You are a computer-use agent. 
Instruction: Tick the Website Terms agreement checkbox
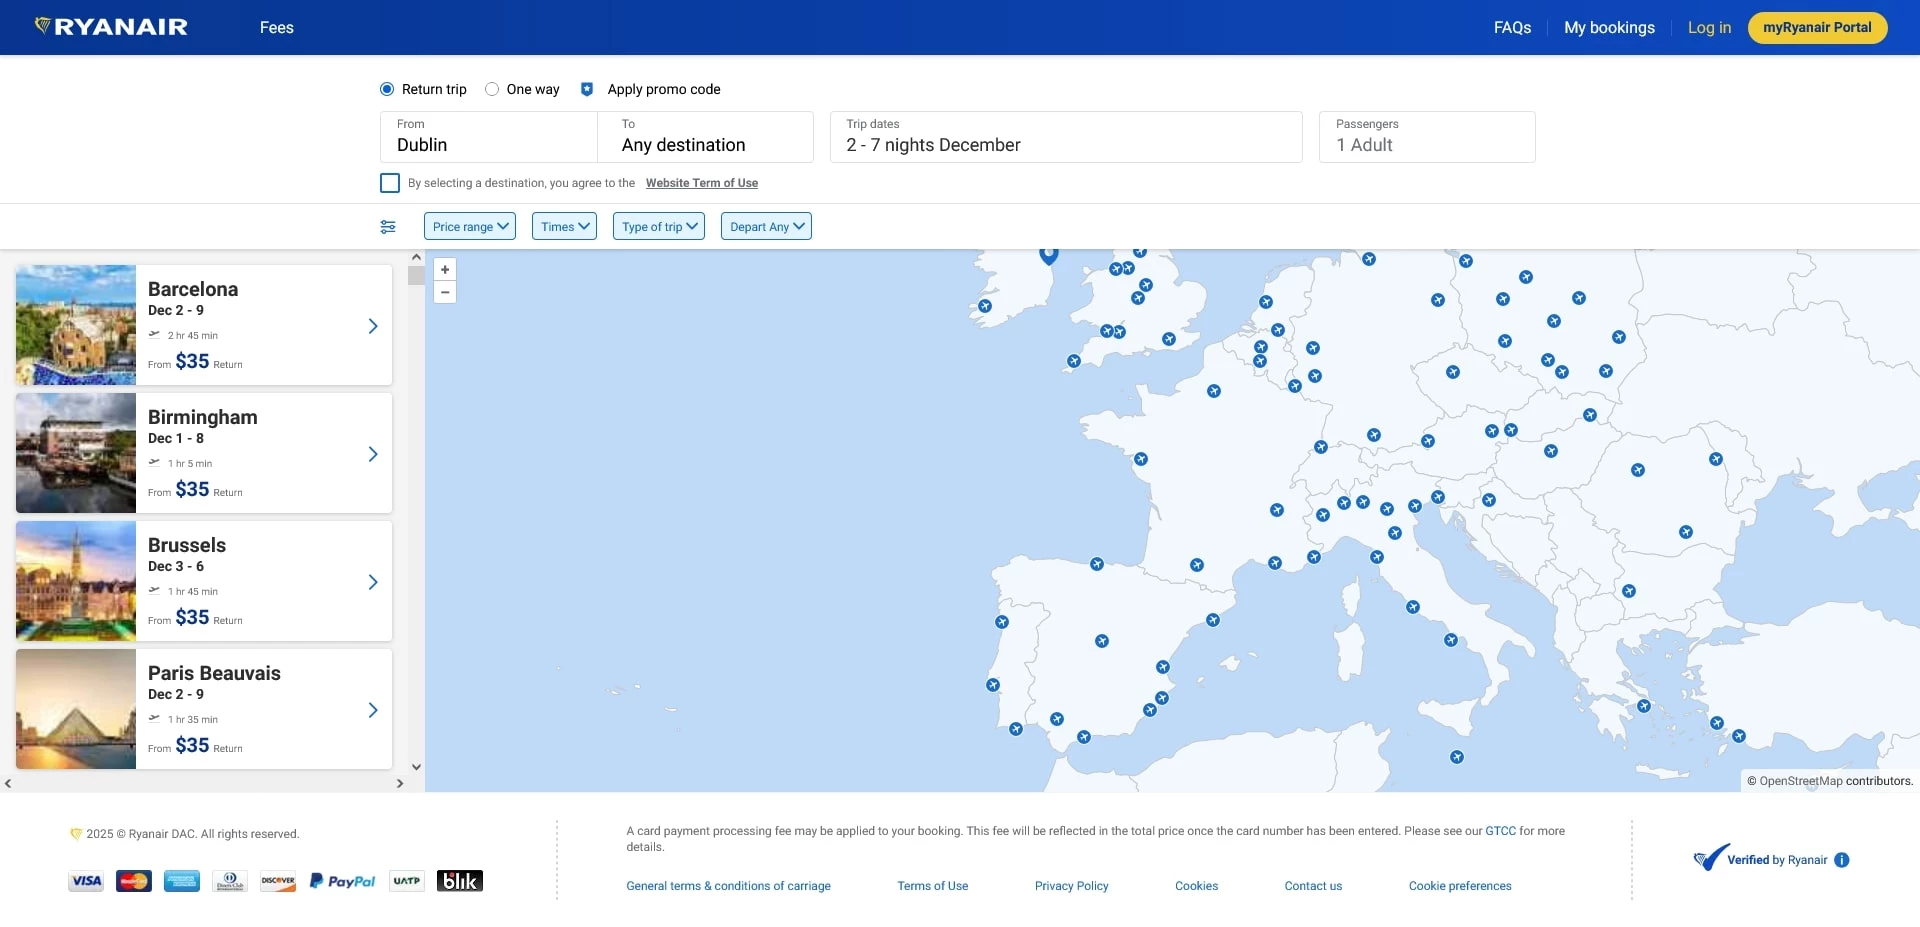(390, 183)
